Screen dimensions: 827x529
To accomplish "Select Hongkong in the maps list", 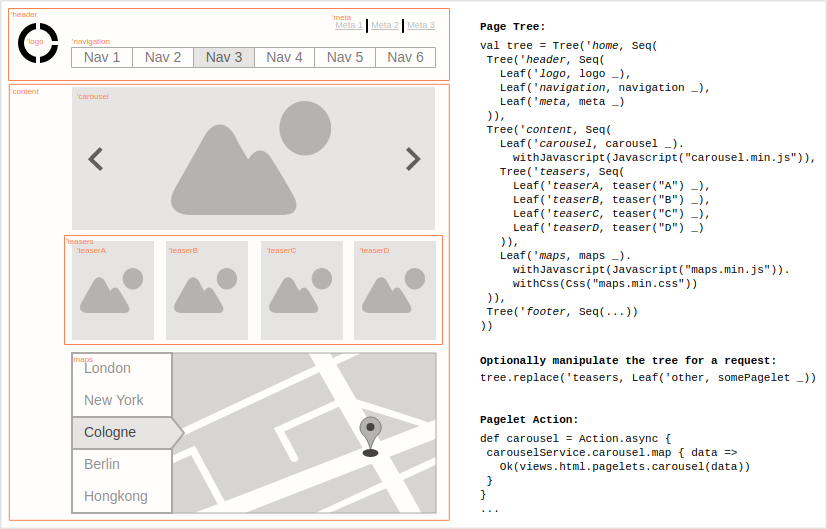I will [x=122, y=496].
